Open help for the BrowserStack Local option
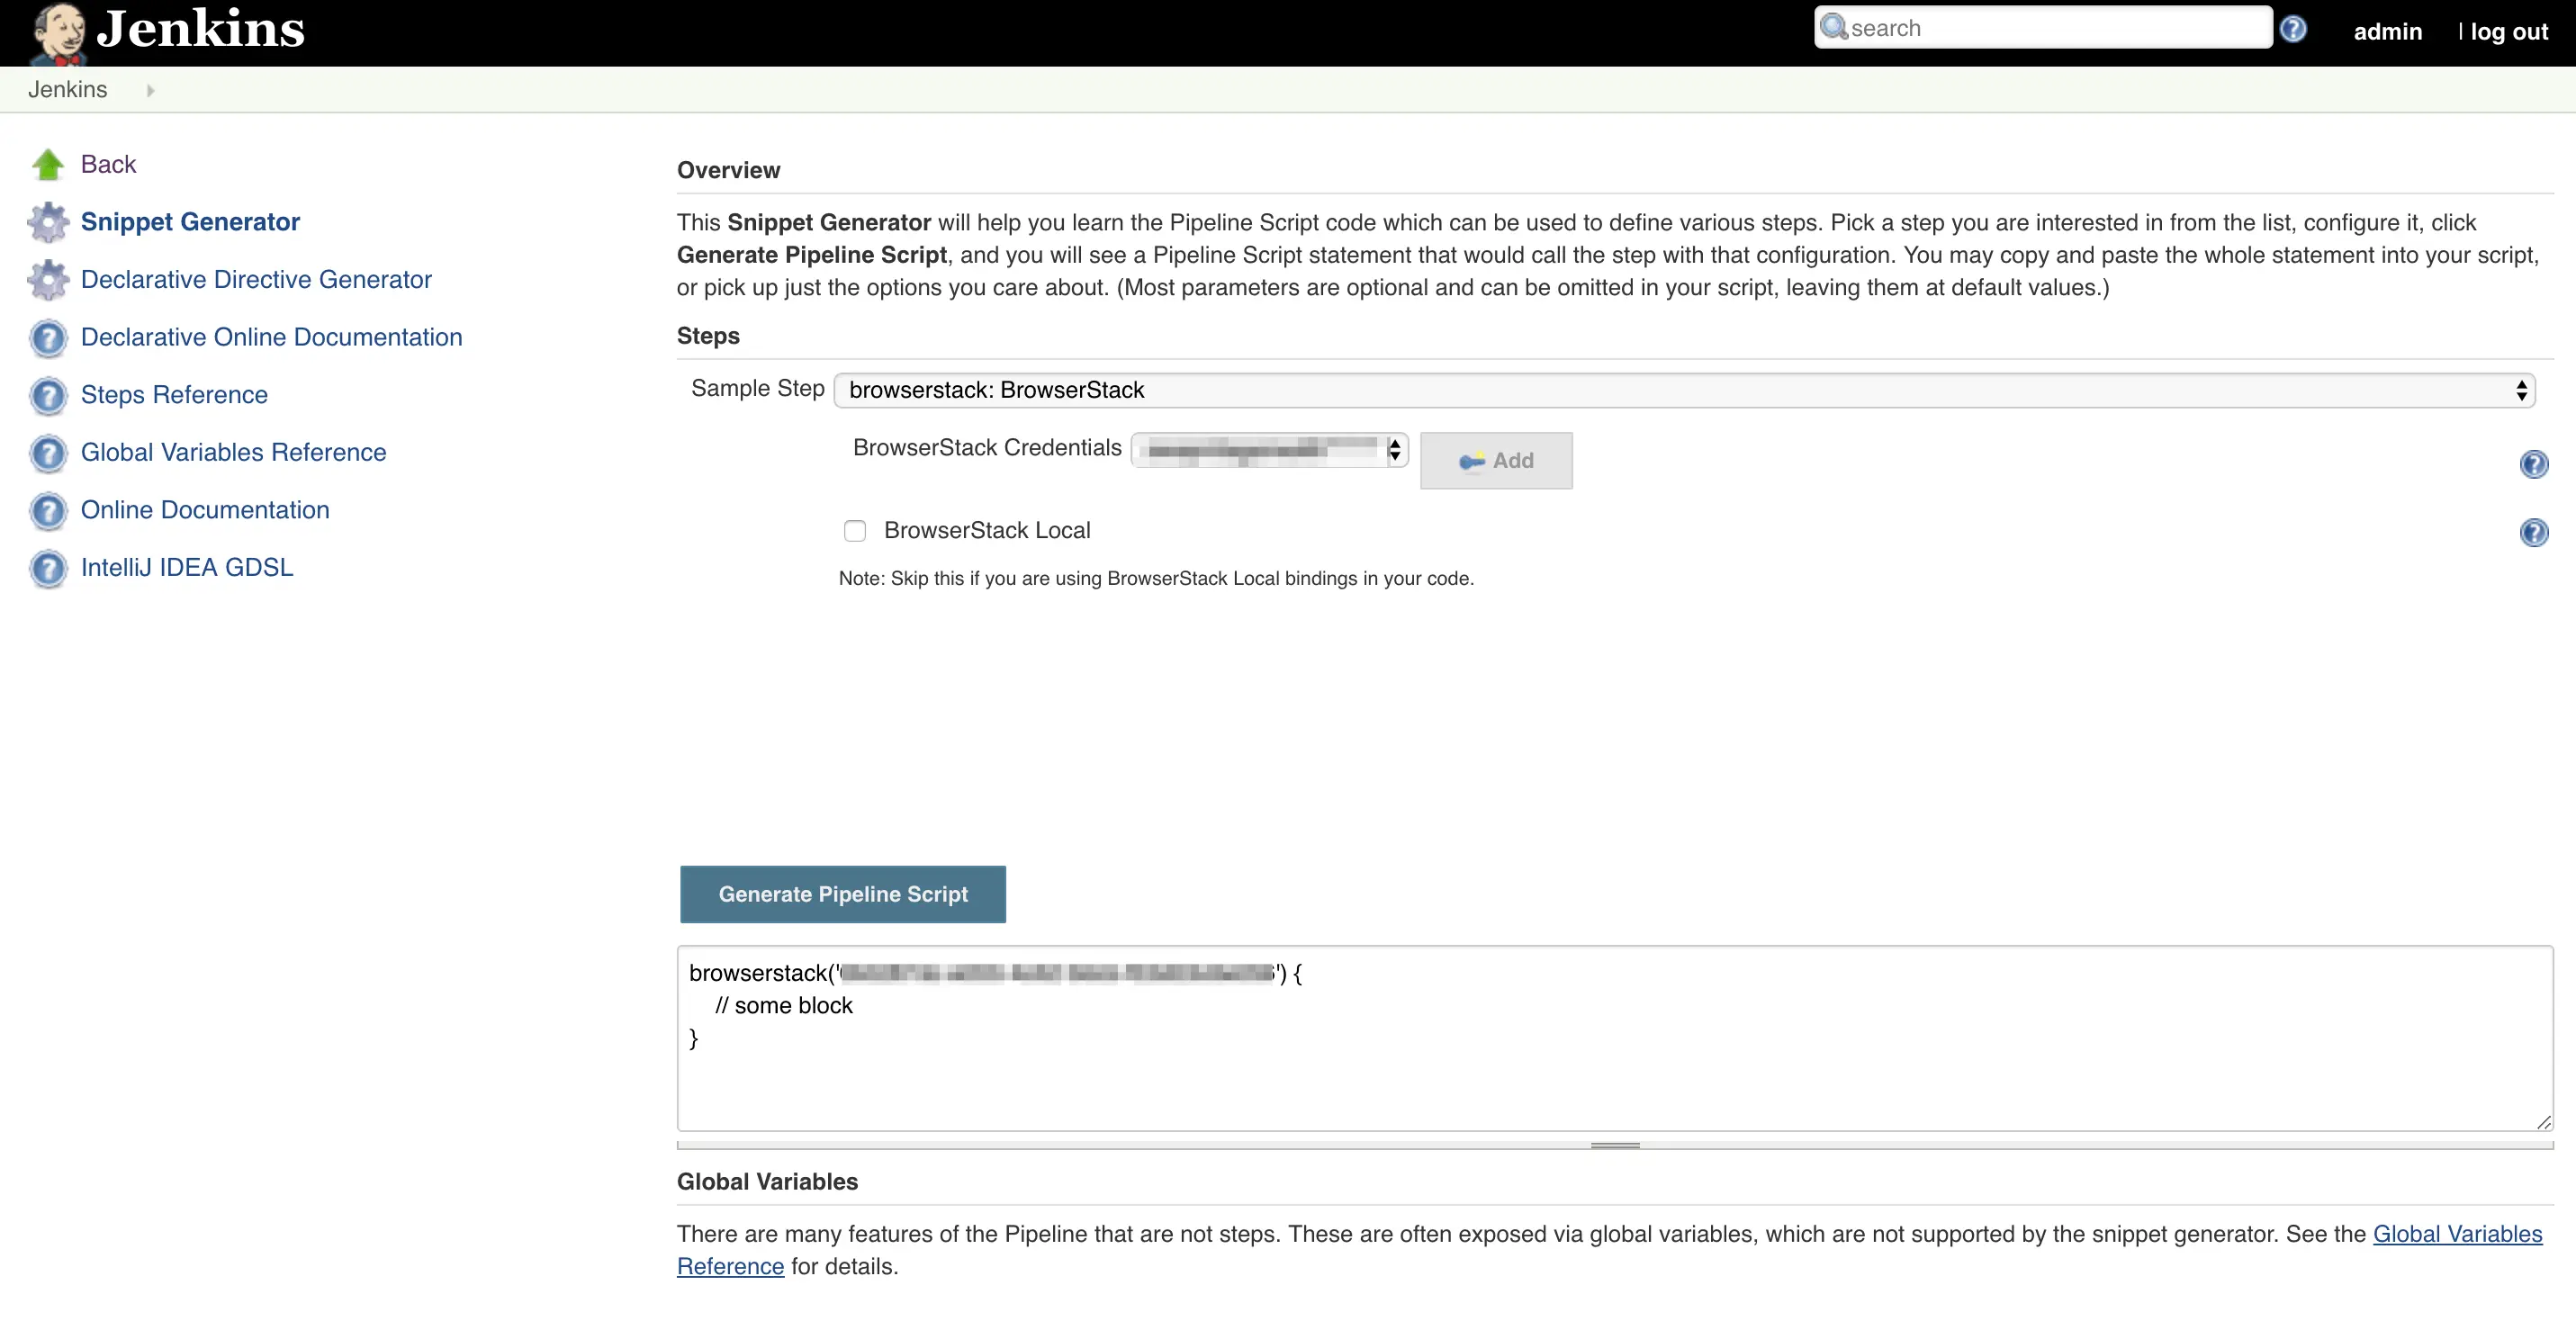2576x1321 pixels. coord(2533,532)
